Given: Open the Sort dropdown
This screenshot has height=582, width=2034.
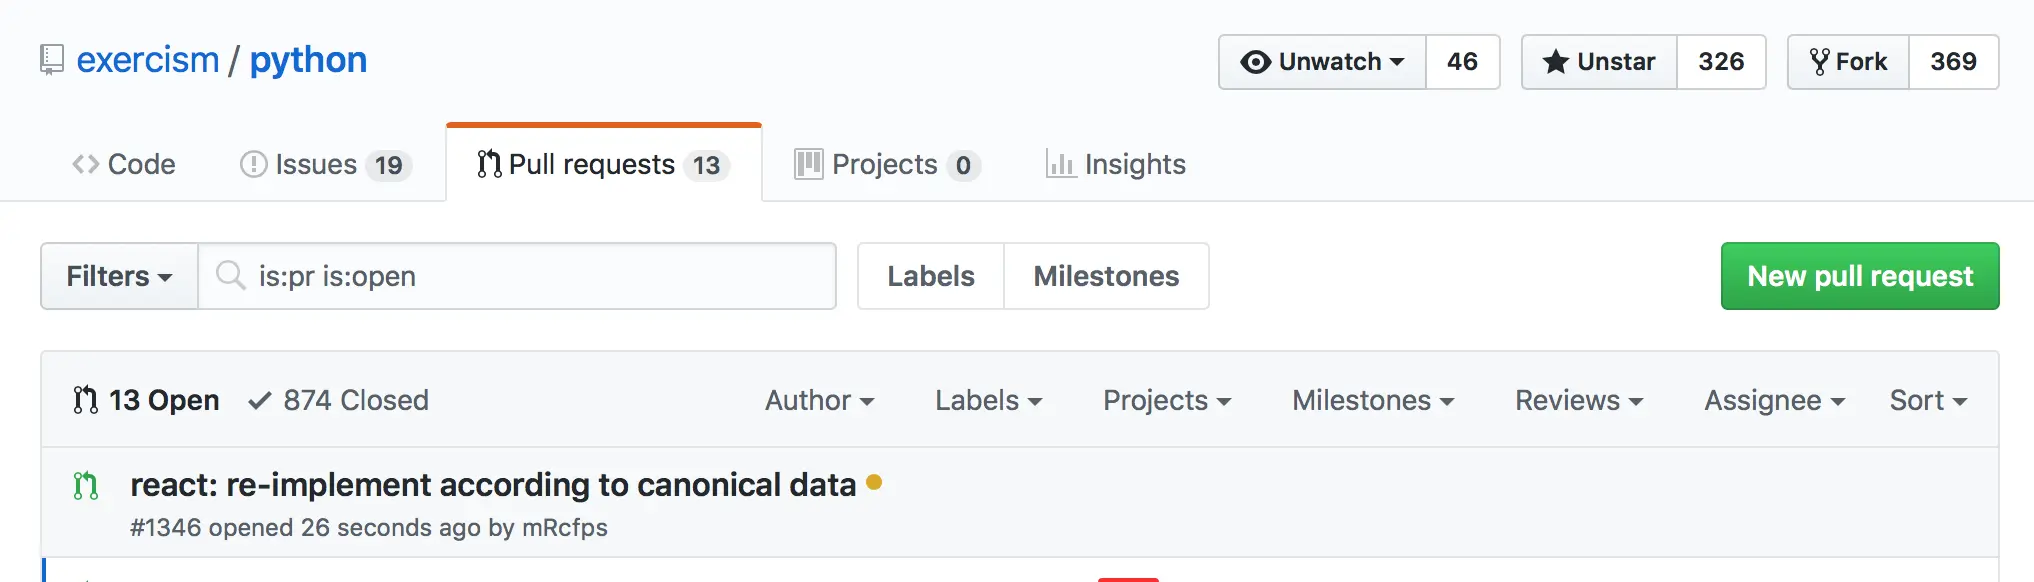Looking at the screenshot, I should [x=1927, y=400].
